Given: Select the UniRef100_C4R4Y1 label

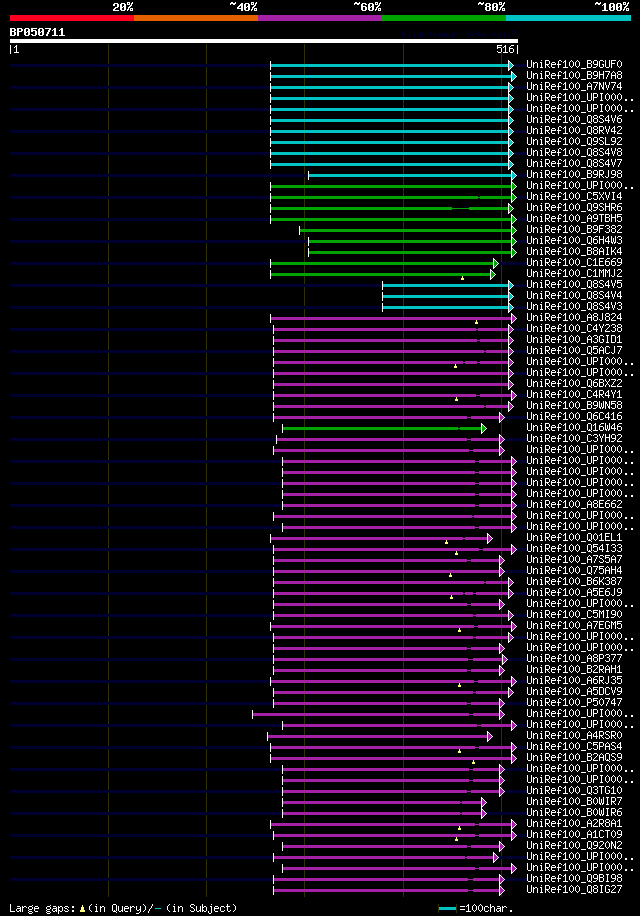Looking at the screenshot, I should [x=574, y=394].
